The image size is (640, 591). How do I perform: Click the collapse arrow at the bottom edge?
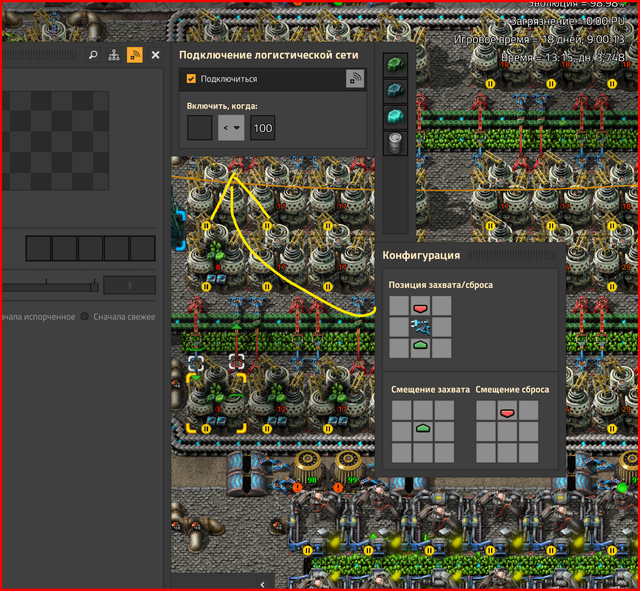(262, 584)
